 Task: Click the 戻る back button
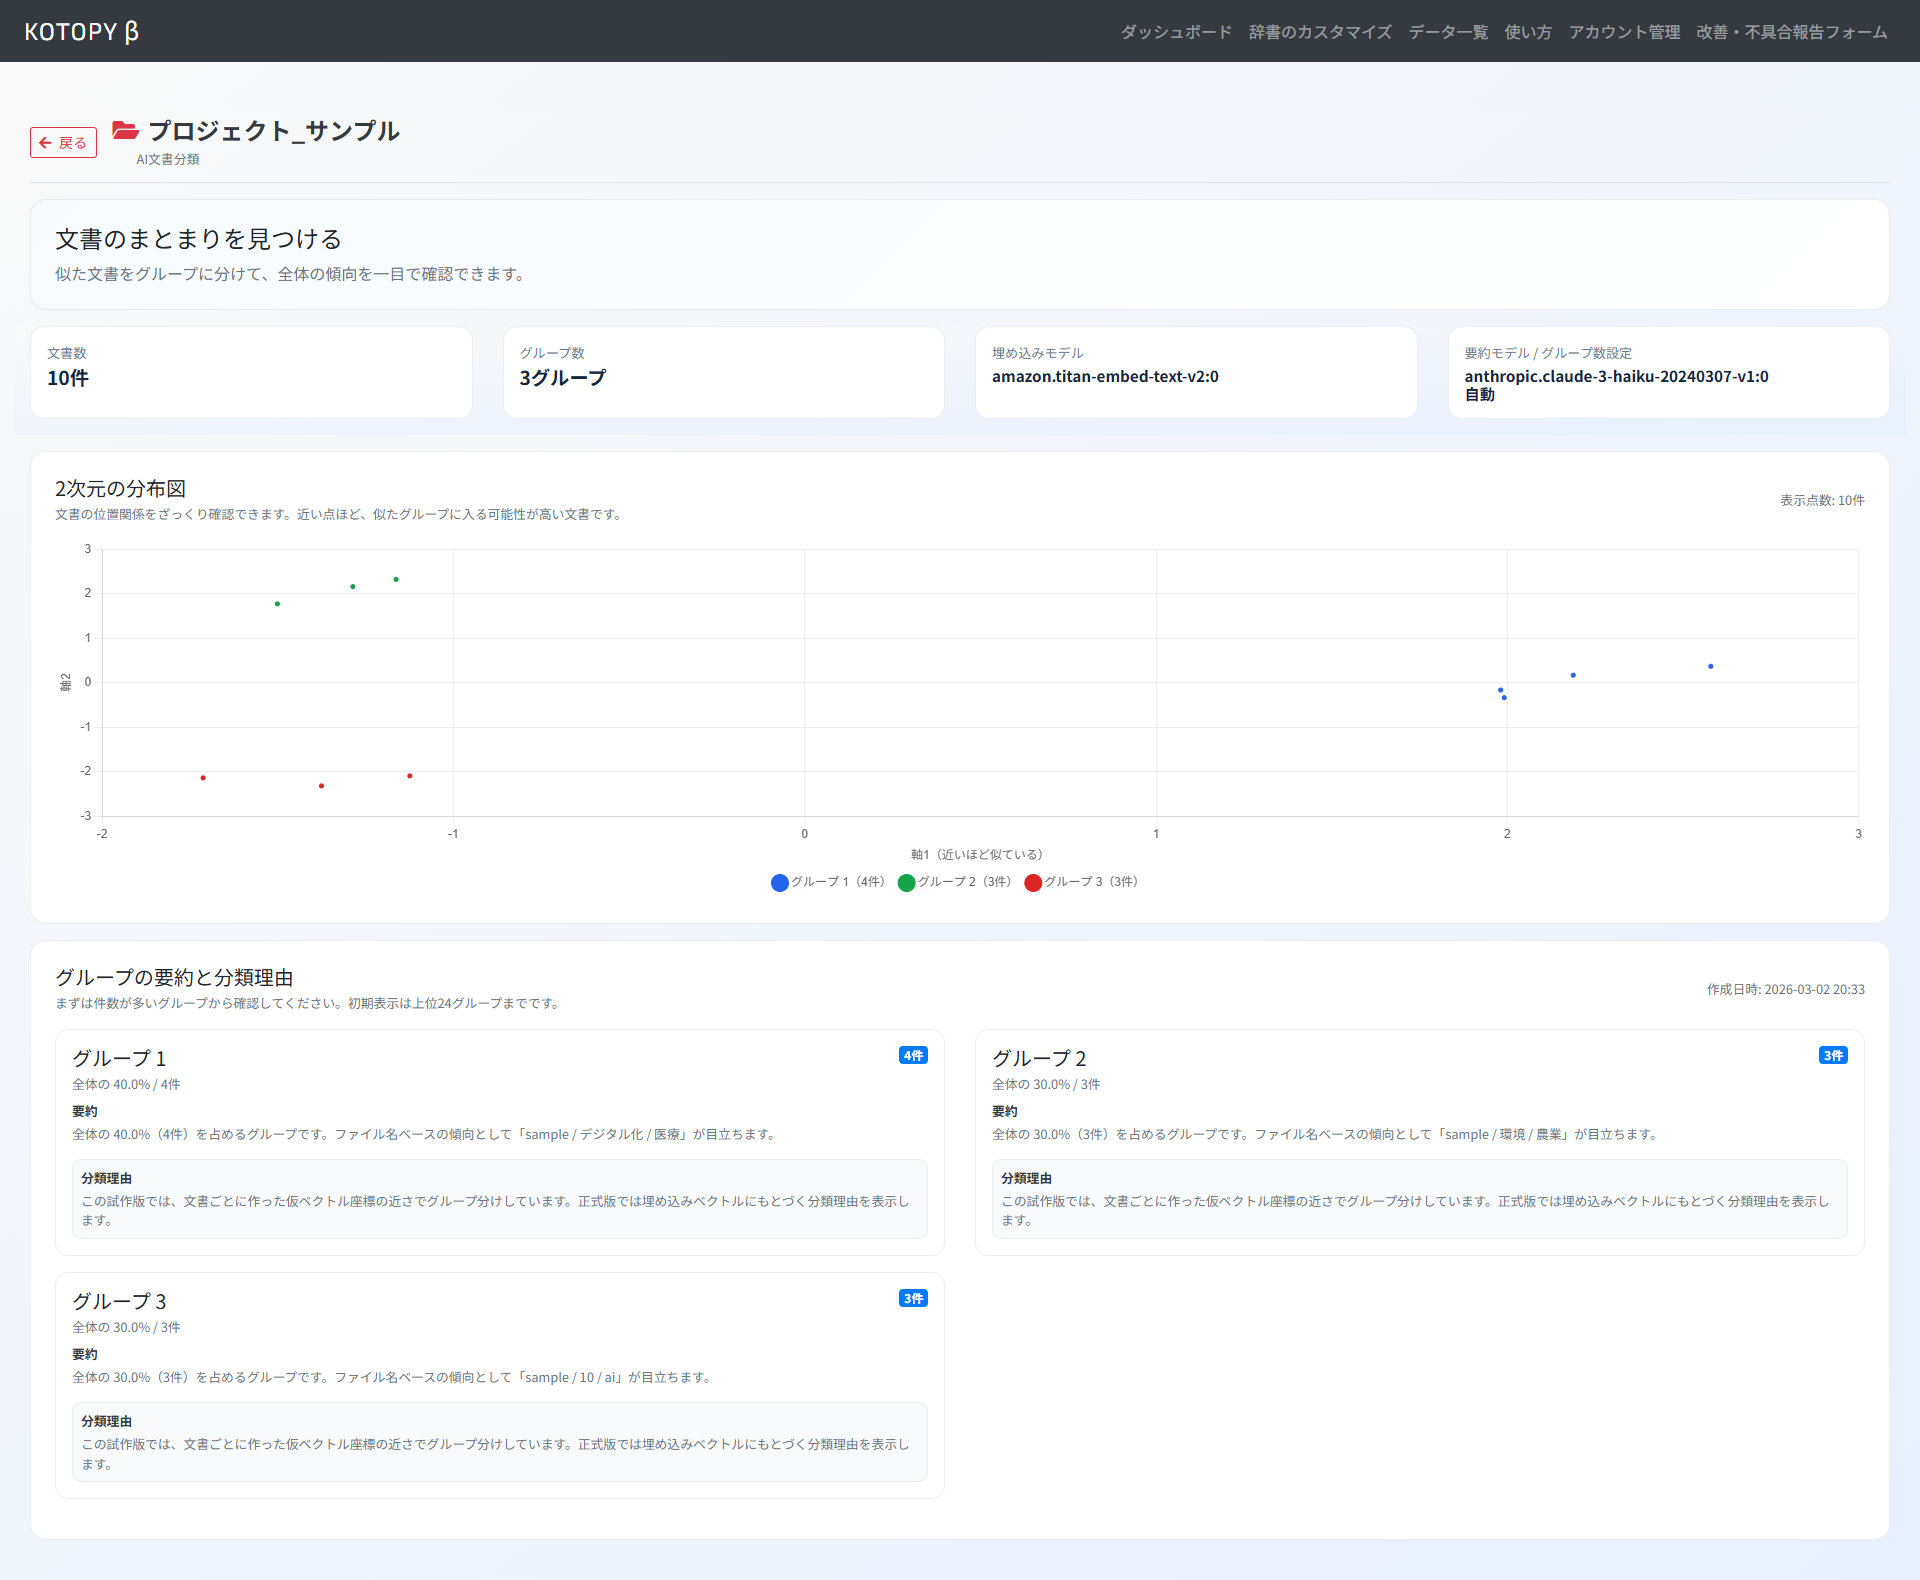point(63,143)
